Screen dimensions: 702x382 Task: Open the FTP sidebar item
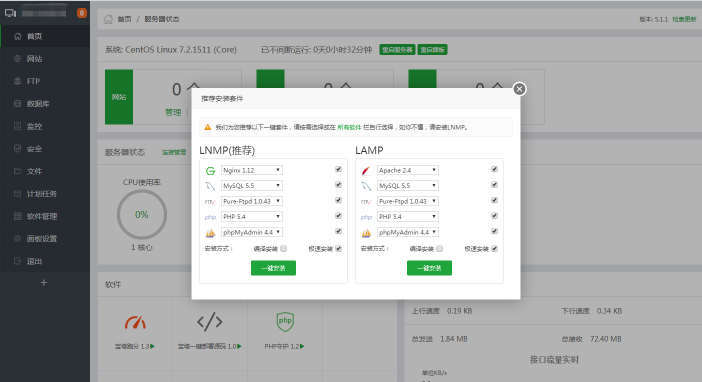point(45,81)
